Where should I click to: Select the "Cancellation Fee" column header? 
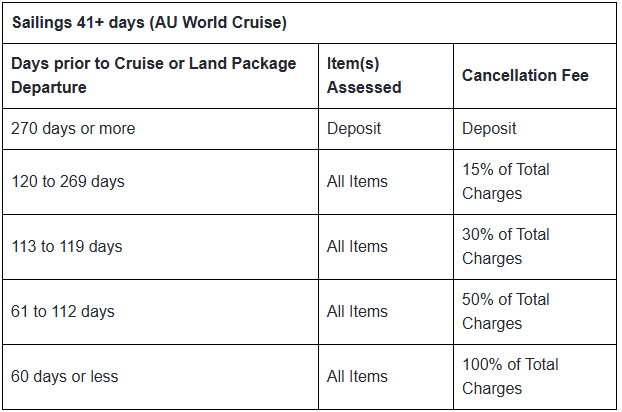click(x=525, y=75)
